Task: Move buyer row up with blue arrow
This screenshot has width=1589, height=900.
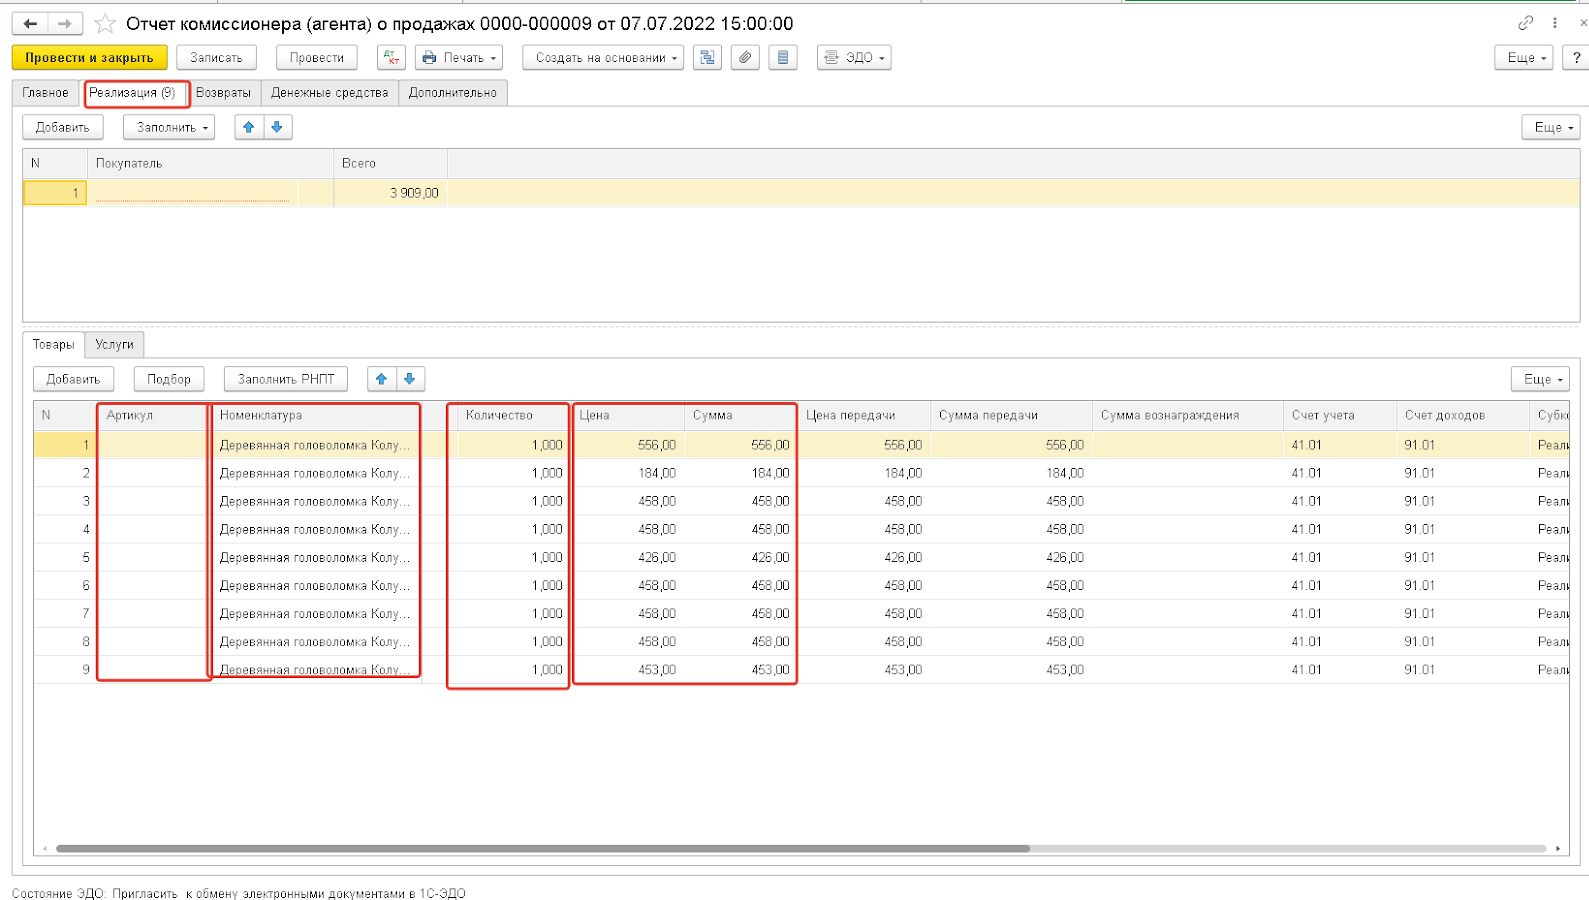Action: pyautogui.click(x=249, y=127)
